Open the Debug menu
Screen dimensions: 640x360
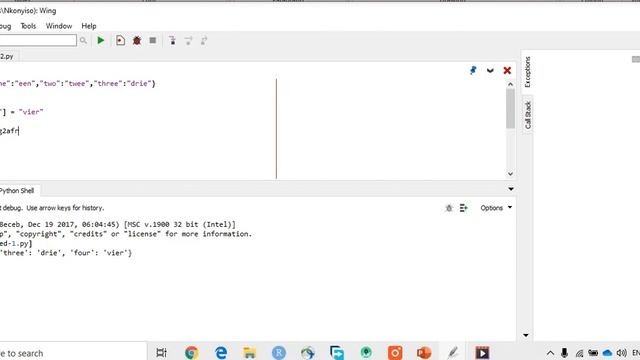click(x=5, y=26)
